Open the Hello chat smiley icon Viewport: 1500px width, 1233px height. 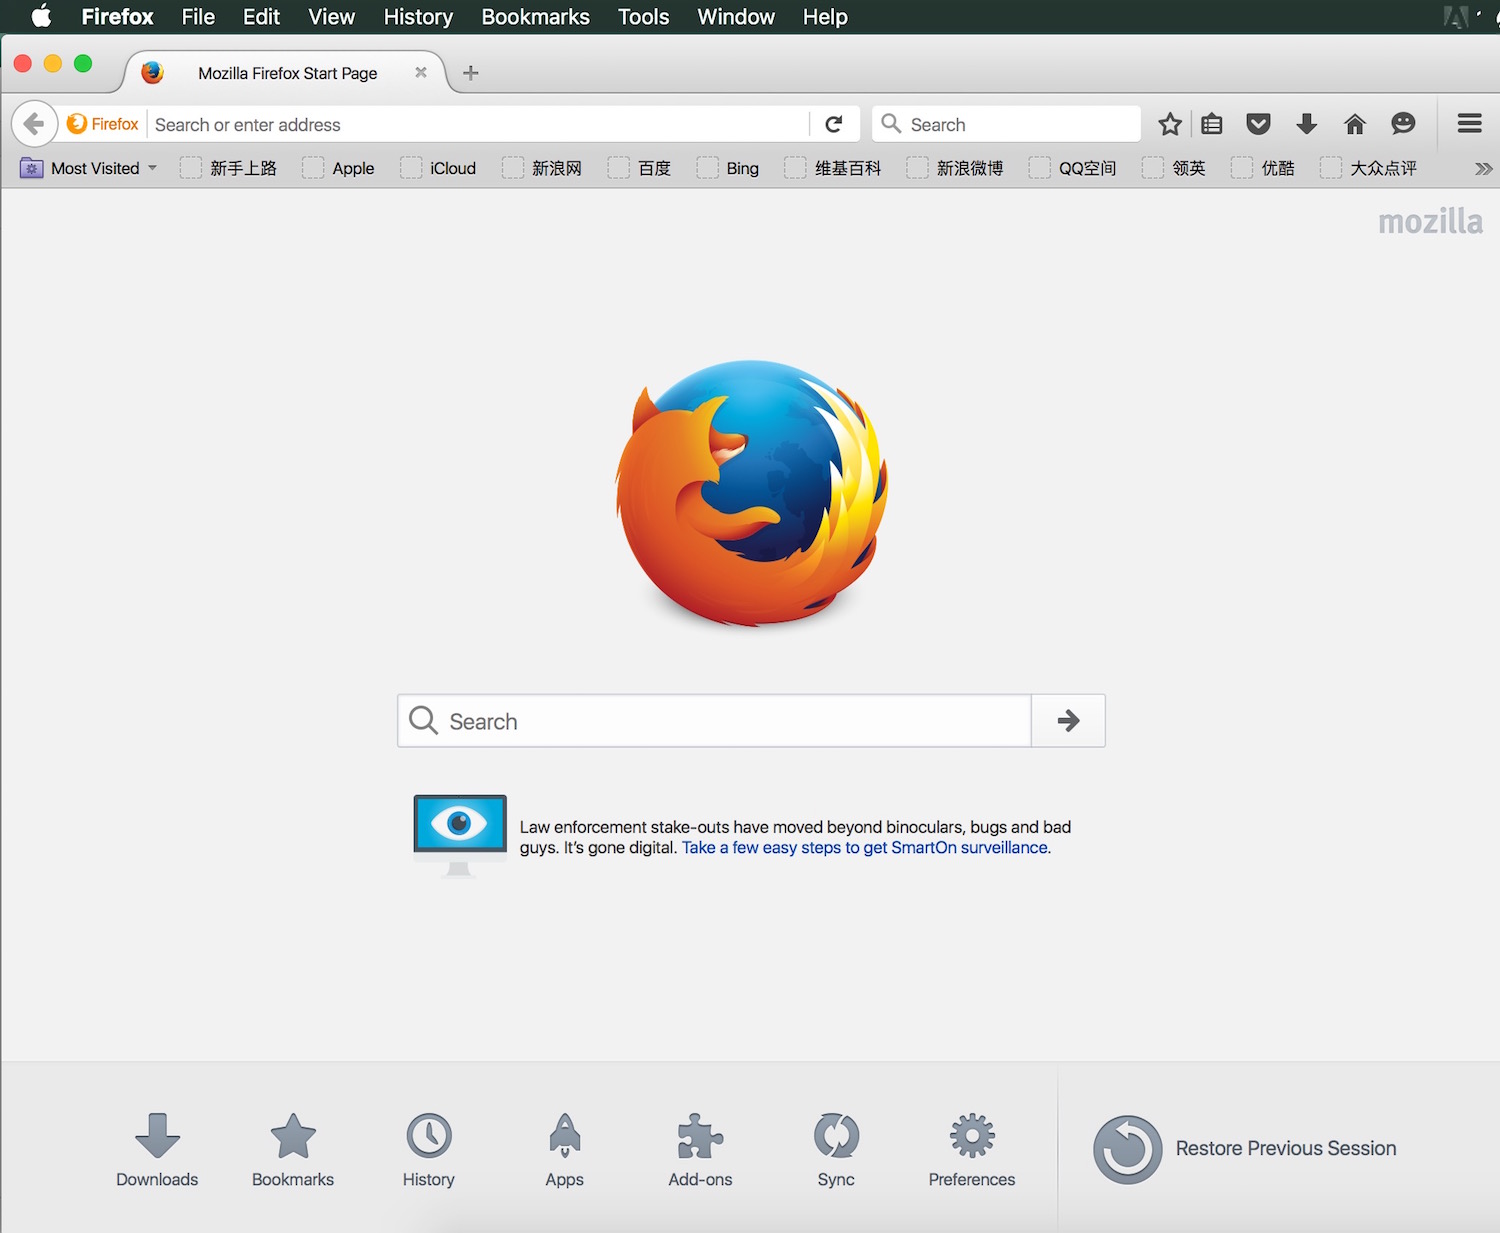coord(1403,124)
